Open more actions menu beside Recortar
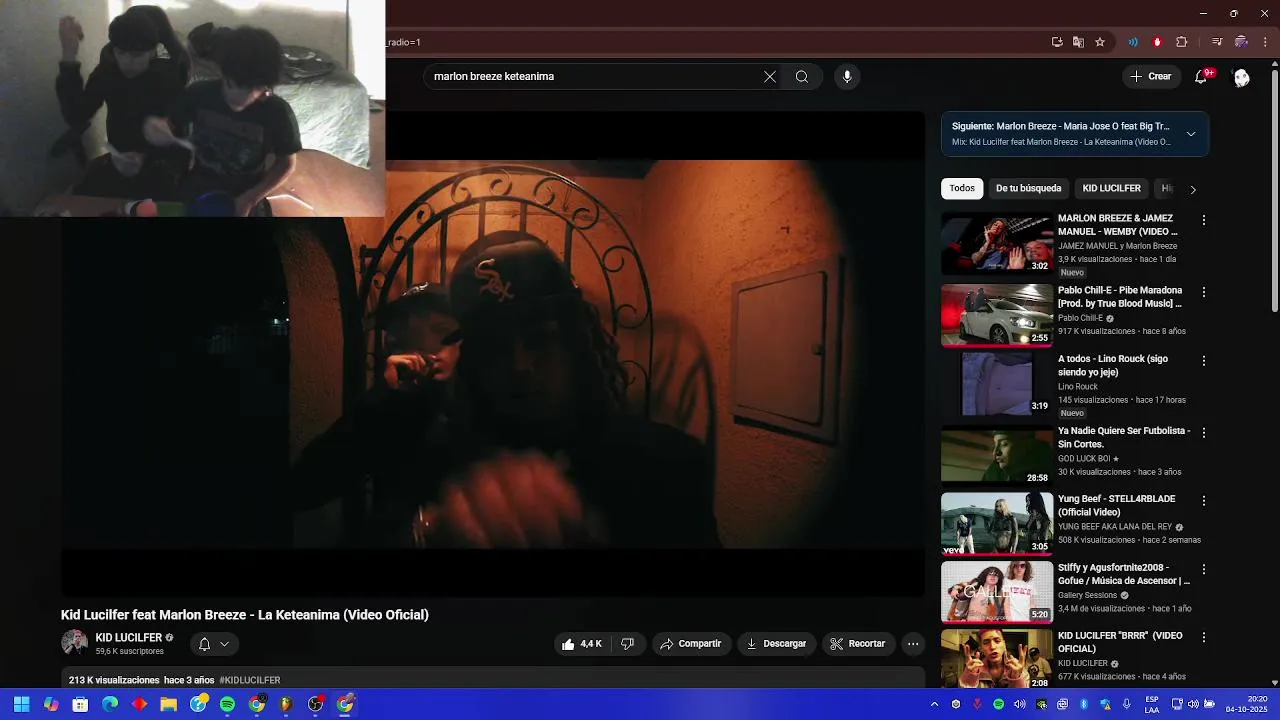1280x720 pixels. pos(913,644)
